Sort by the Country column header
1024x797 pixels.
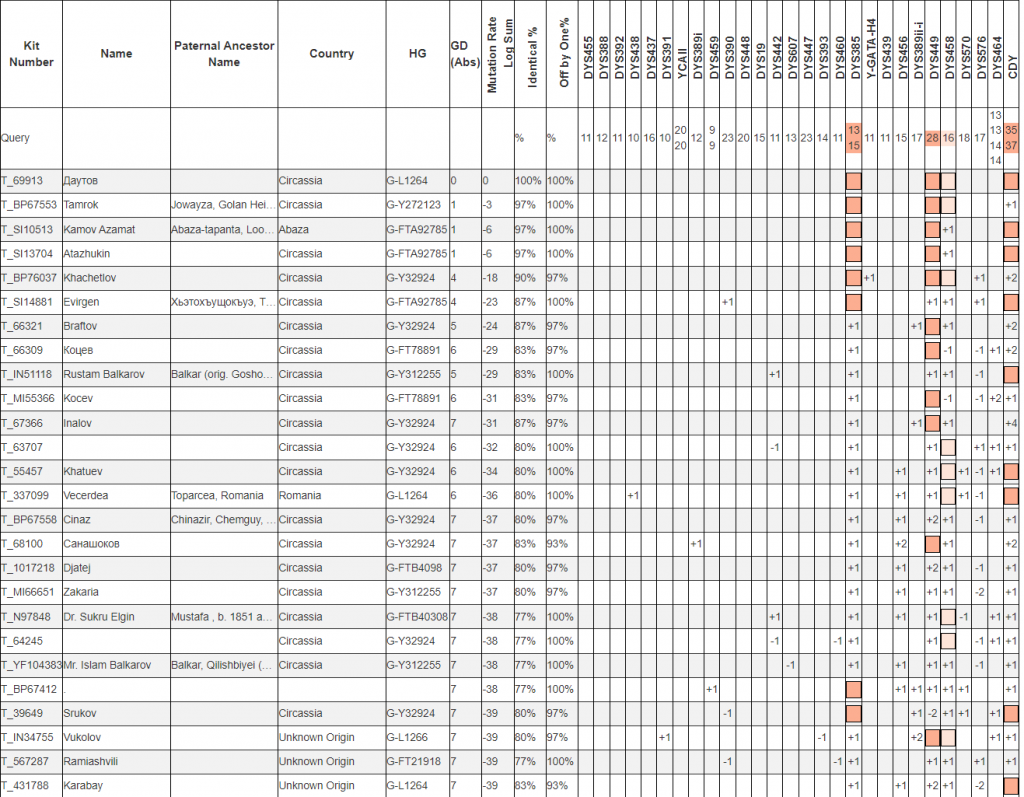[x=331, y=54]
